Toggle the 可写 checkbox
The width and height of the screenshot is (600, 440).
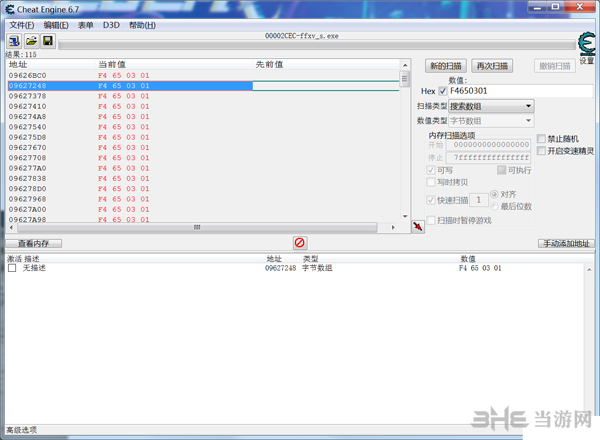click(x=431, y=170)
